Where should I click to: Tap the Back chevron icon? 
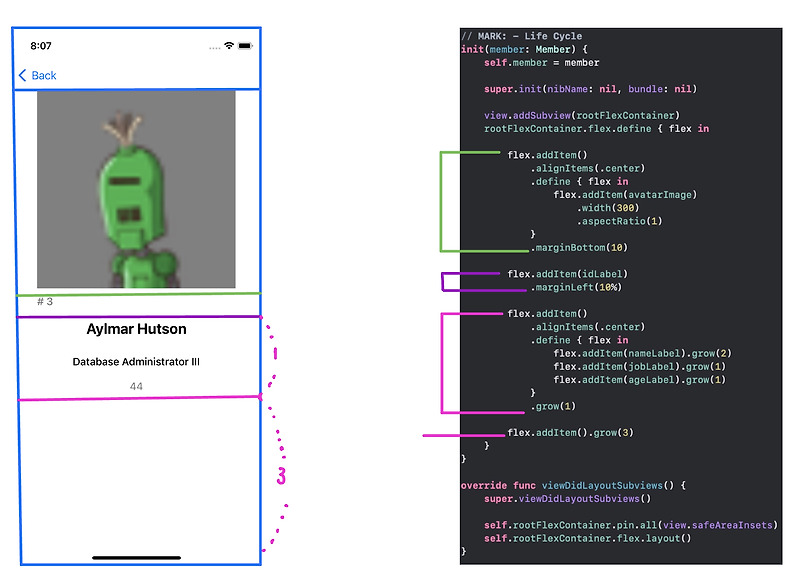pyautogui.click(x=21, y=75)
